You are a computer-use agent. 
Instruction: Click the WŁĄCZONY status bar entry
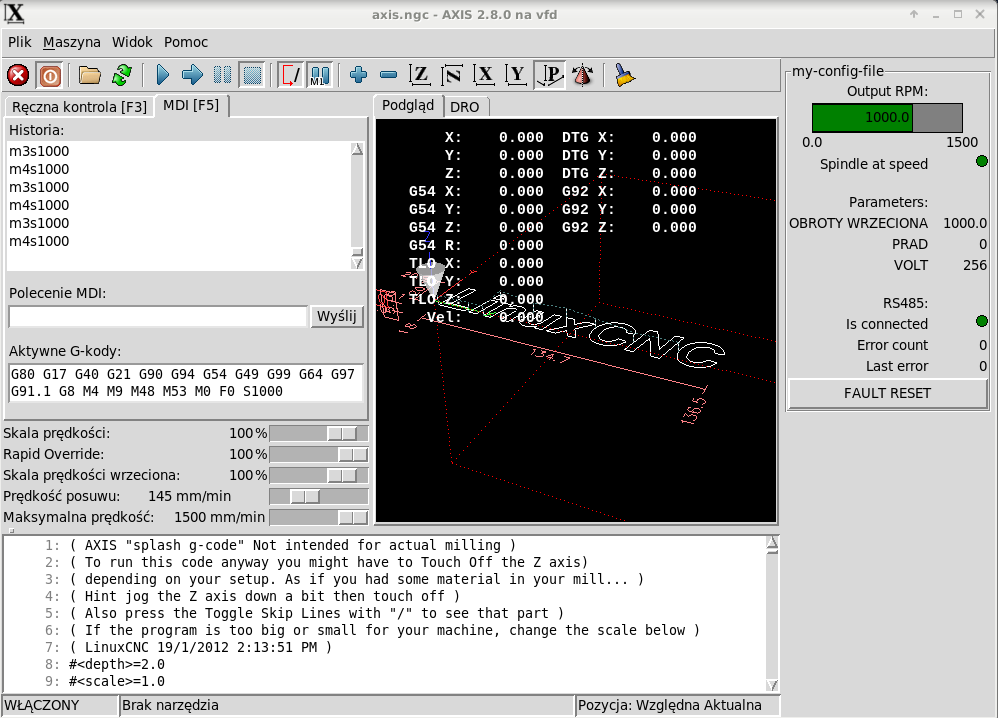click(60, 705)
